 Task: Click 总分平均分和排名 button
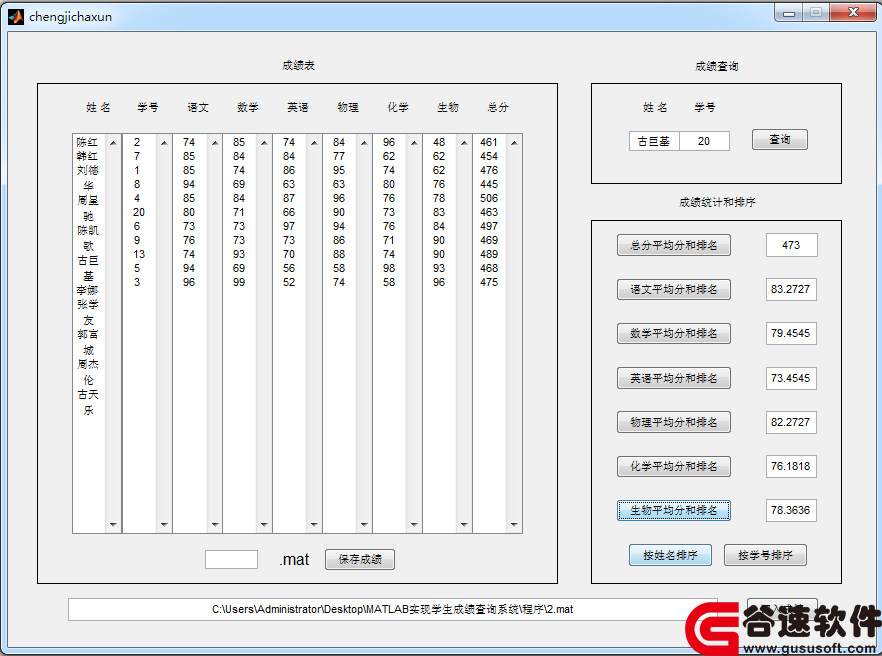(674, 245)
